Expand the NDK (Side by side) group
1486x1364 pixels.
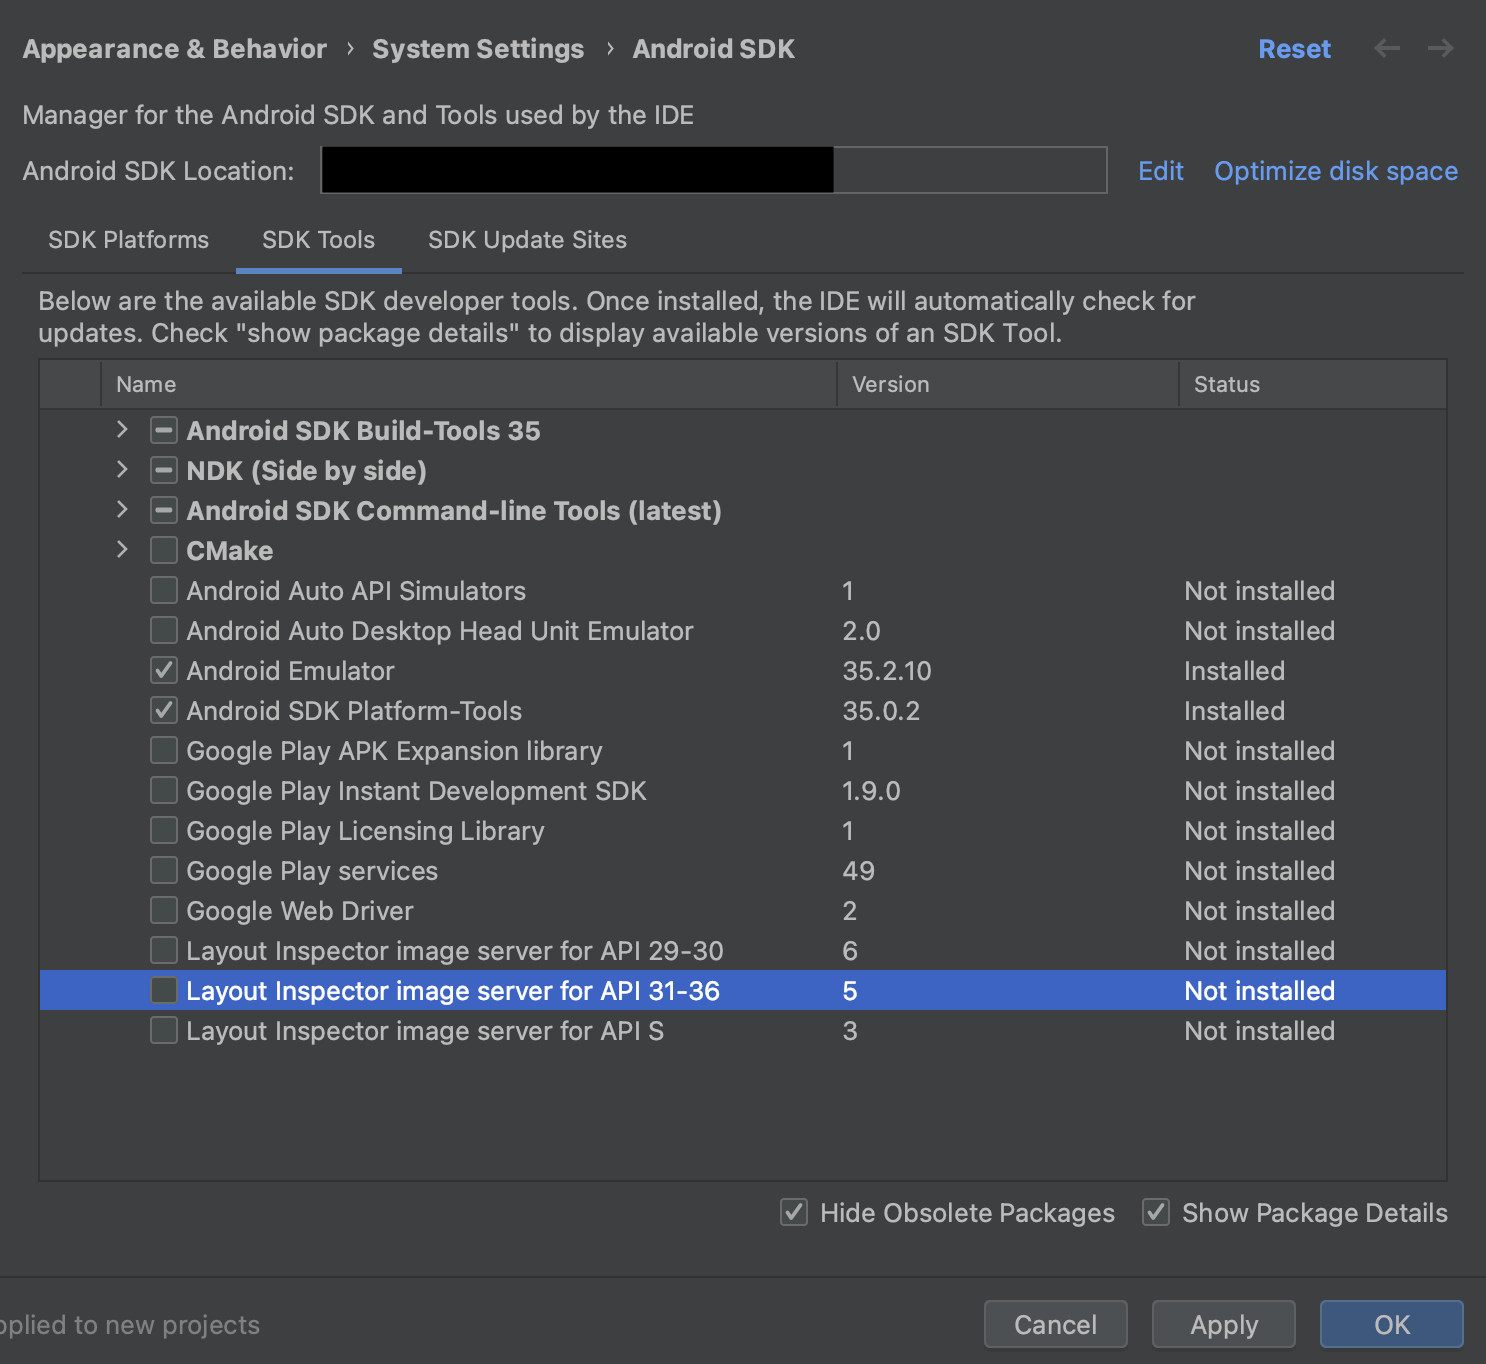(122, 470)
